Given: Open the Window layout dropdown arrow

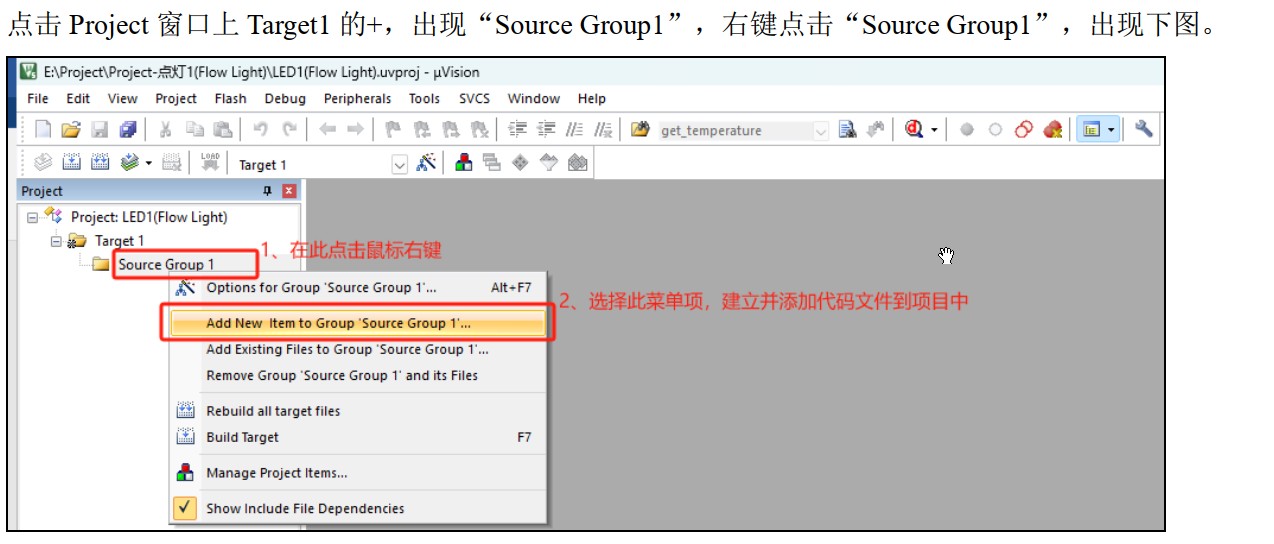Looking at the screenshot, I should (1110, 130).
